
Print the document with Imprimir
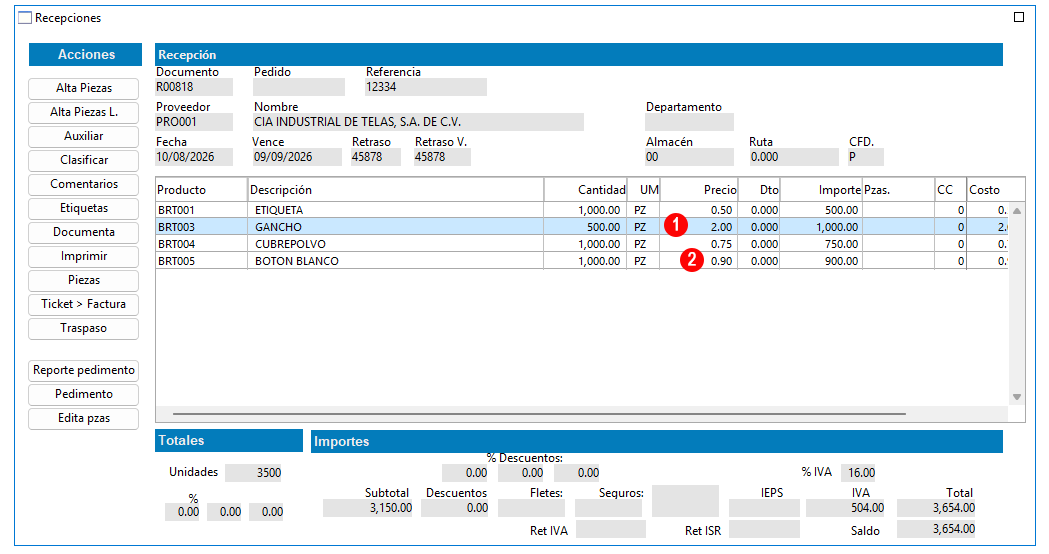pyautogui.click(x=84, y=256)
